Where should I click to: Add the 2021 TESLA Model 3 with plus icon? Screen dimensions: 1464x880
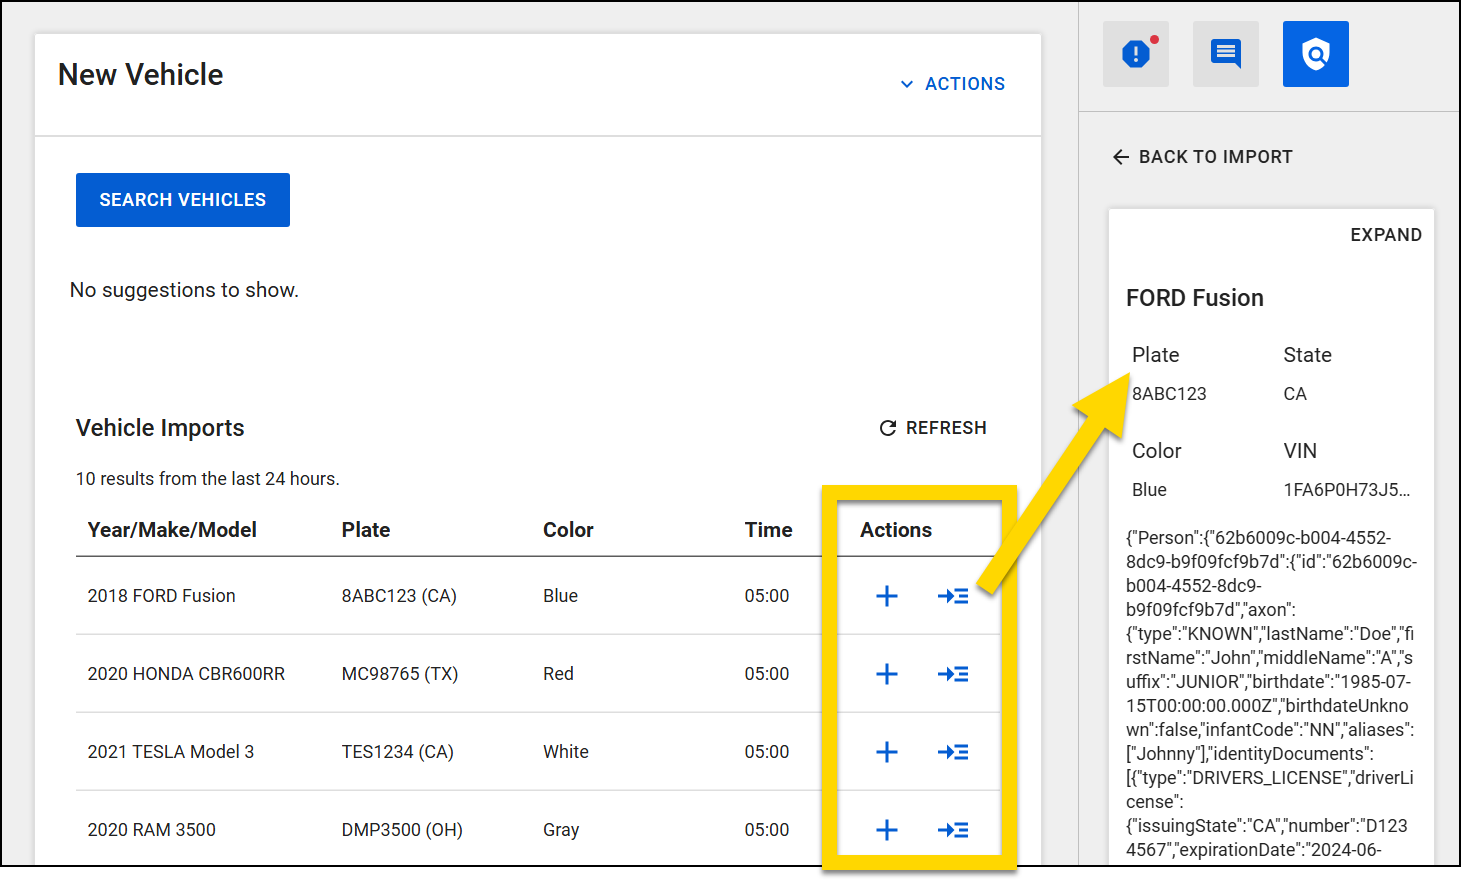pyautogui.click(x=886, y=751)
